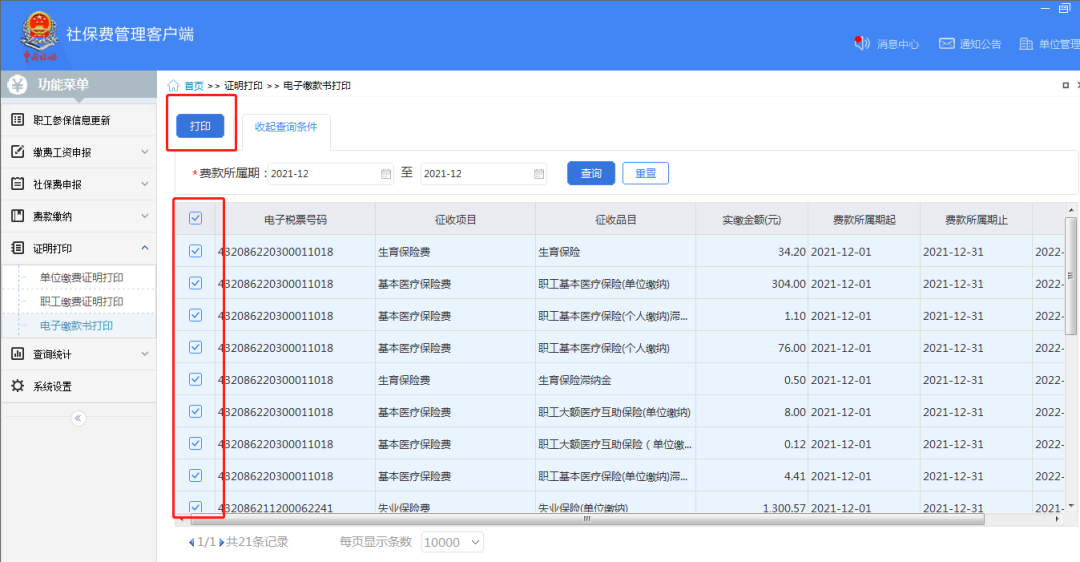Uncheck the row with amount 1.10
Screen dimensions: 1080x562
pyautogui.click(x=196, y=315)
